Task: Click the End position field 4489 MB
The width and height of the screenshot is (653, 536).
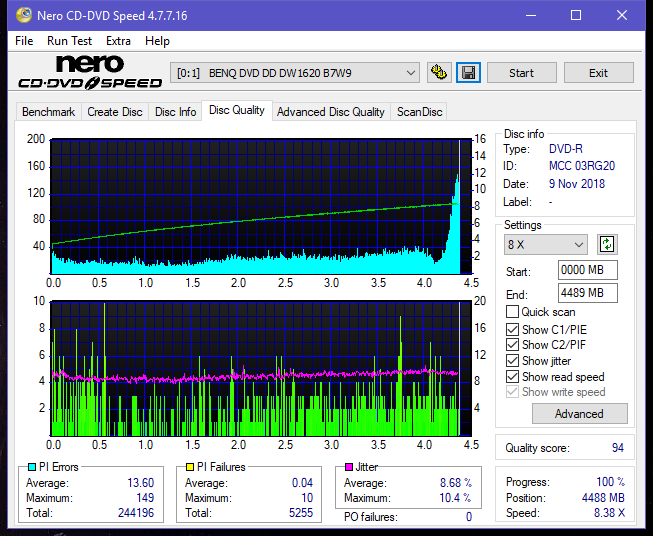Action: pos(587,293)
